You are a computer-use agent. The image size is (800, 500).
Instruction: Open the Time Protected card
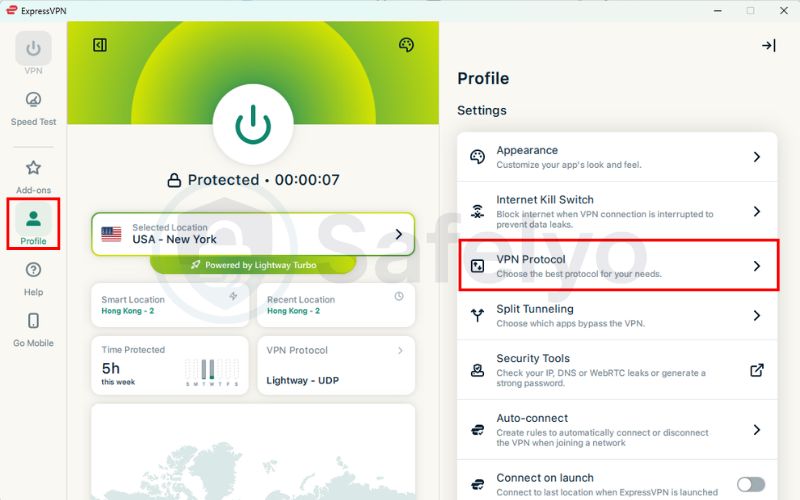170,365
